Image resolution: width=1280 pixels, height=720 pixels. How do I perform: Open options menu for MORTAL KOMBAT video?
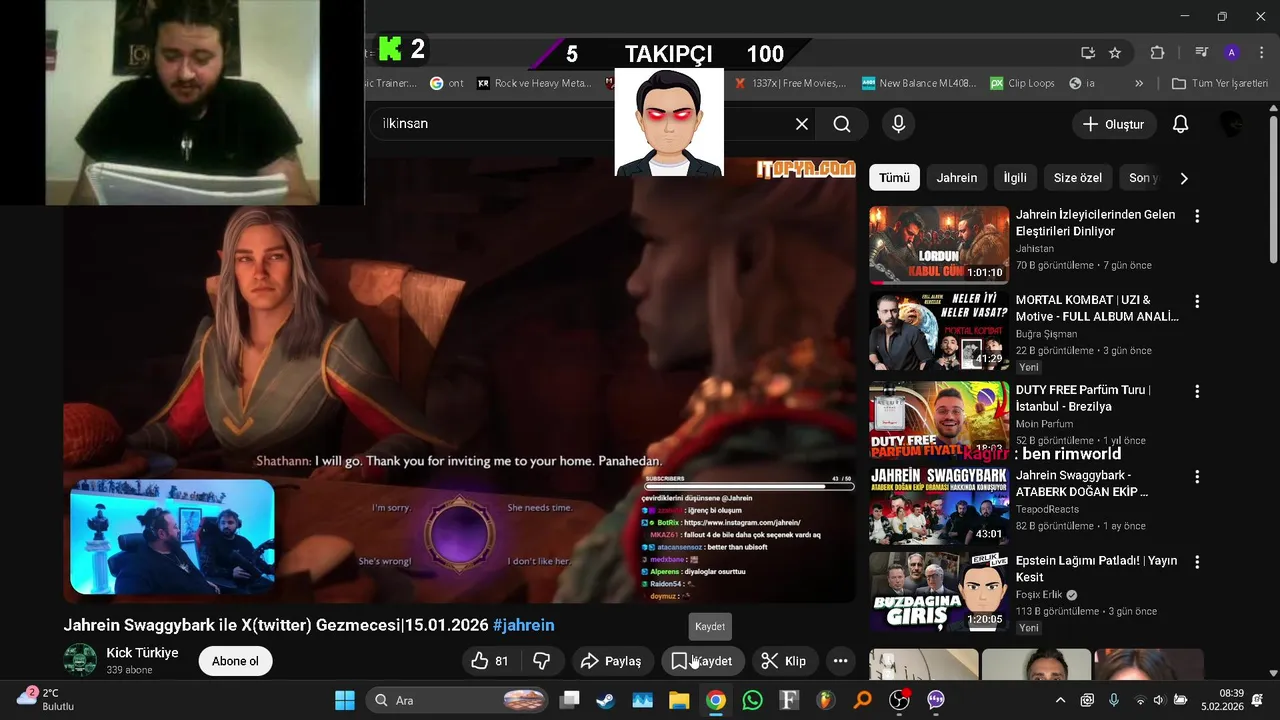tap(1196, 301)
